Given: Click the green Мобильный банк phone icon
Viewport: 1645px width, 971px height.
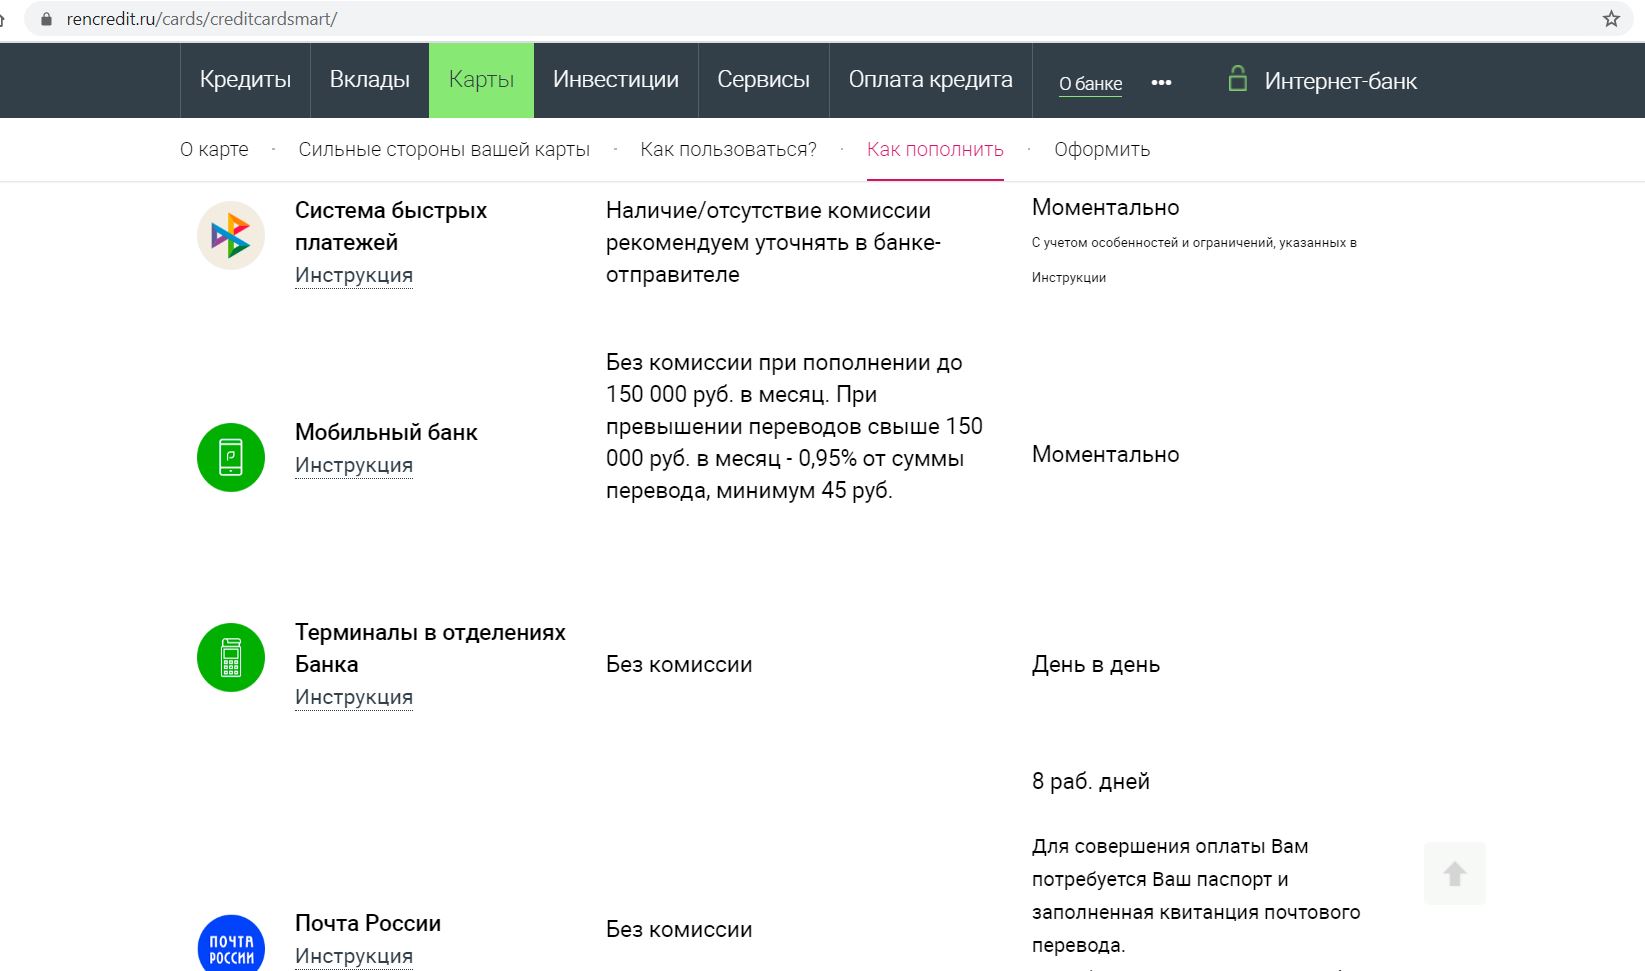Looking at the screenshot, I should point(231,457).
